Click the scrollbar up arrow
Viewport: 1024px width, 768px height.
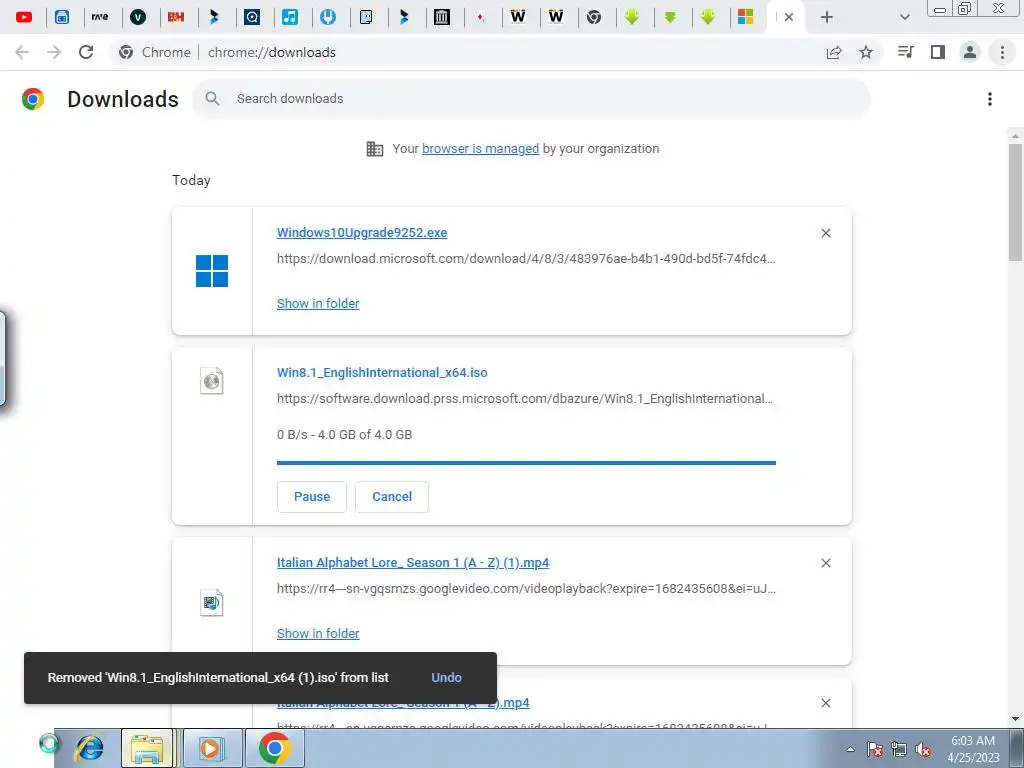(x=1015, y=135)
